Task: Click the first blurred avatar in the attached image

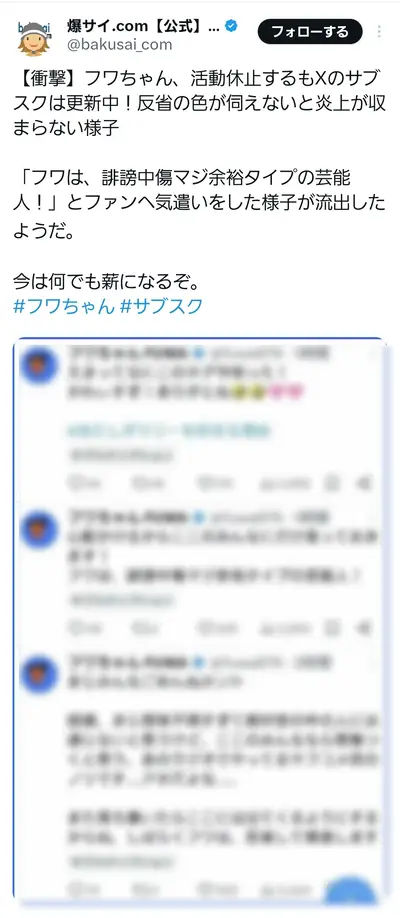Action: (39, 366)
